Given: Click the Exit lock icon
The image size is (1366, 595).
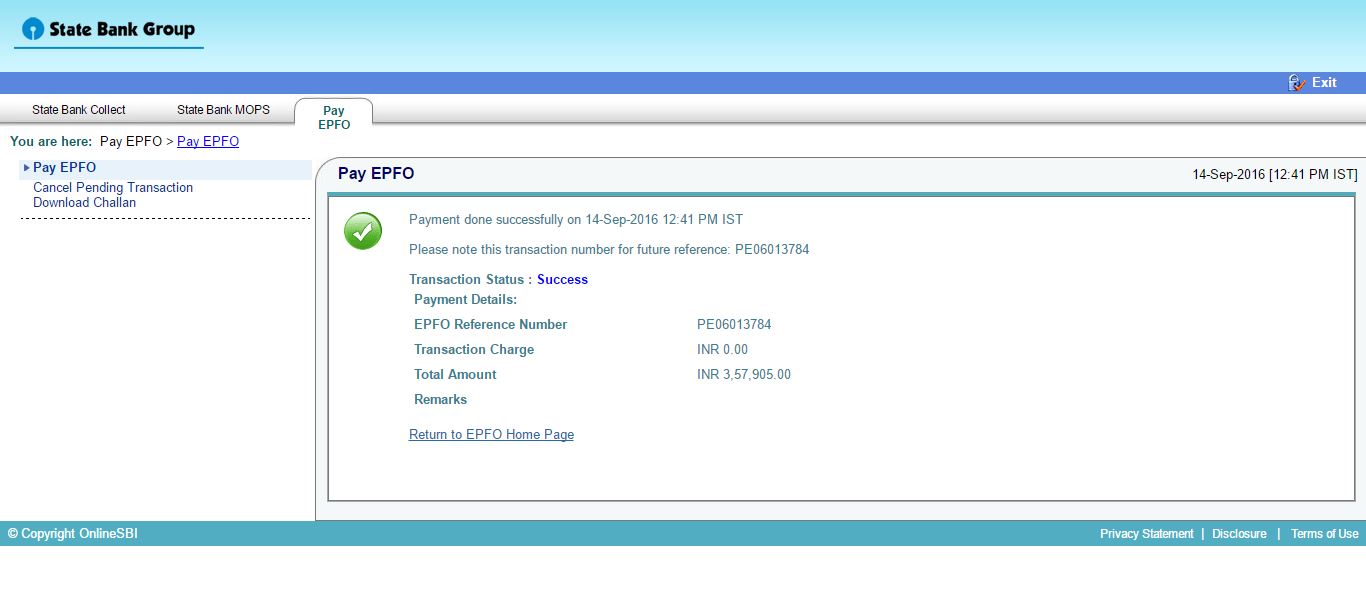Looking at the screenshot, I should [1297, 82].
